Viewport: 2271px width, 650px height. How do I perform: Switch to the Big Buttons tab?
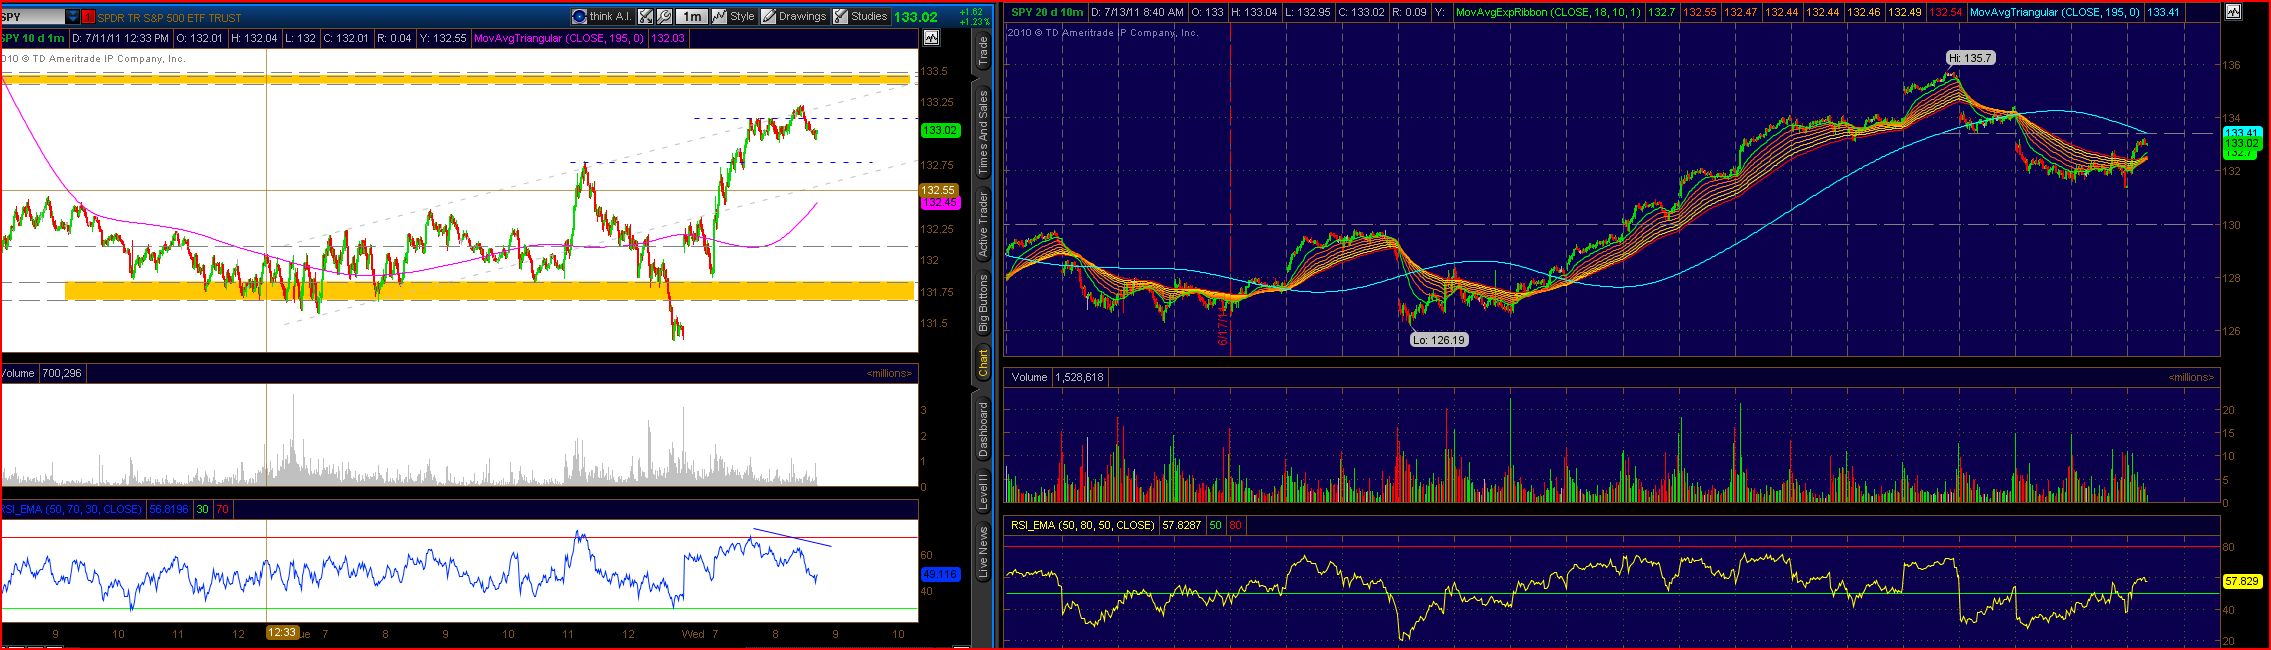pos(983,303)
